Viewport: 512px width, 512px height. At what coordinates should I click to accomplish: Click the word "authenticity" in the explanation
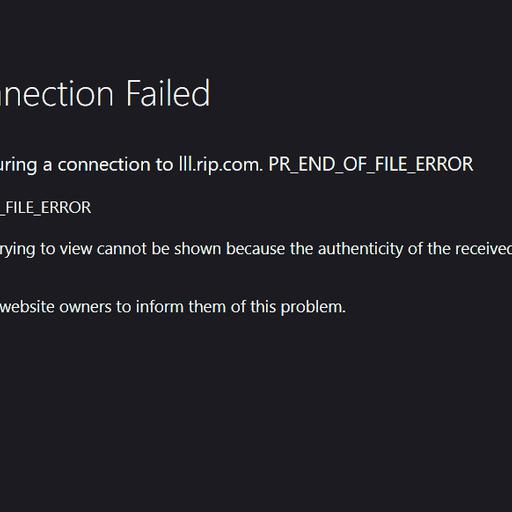pos(360,249)
